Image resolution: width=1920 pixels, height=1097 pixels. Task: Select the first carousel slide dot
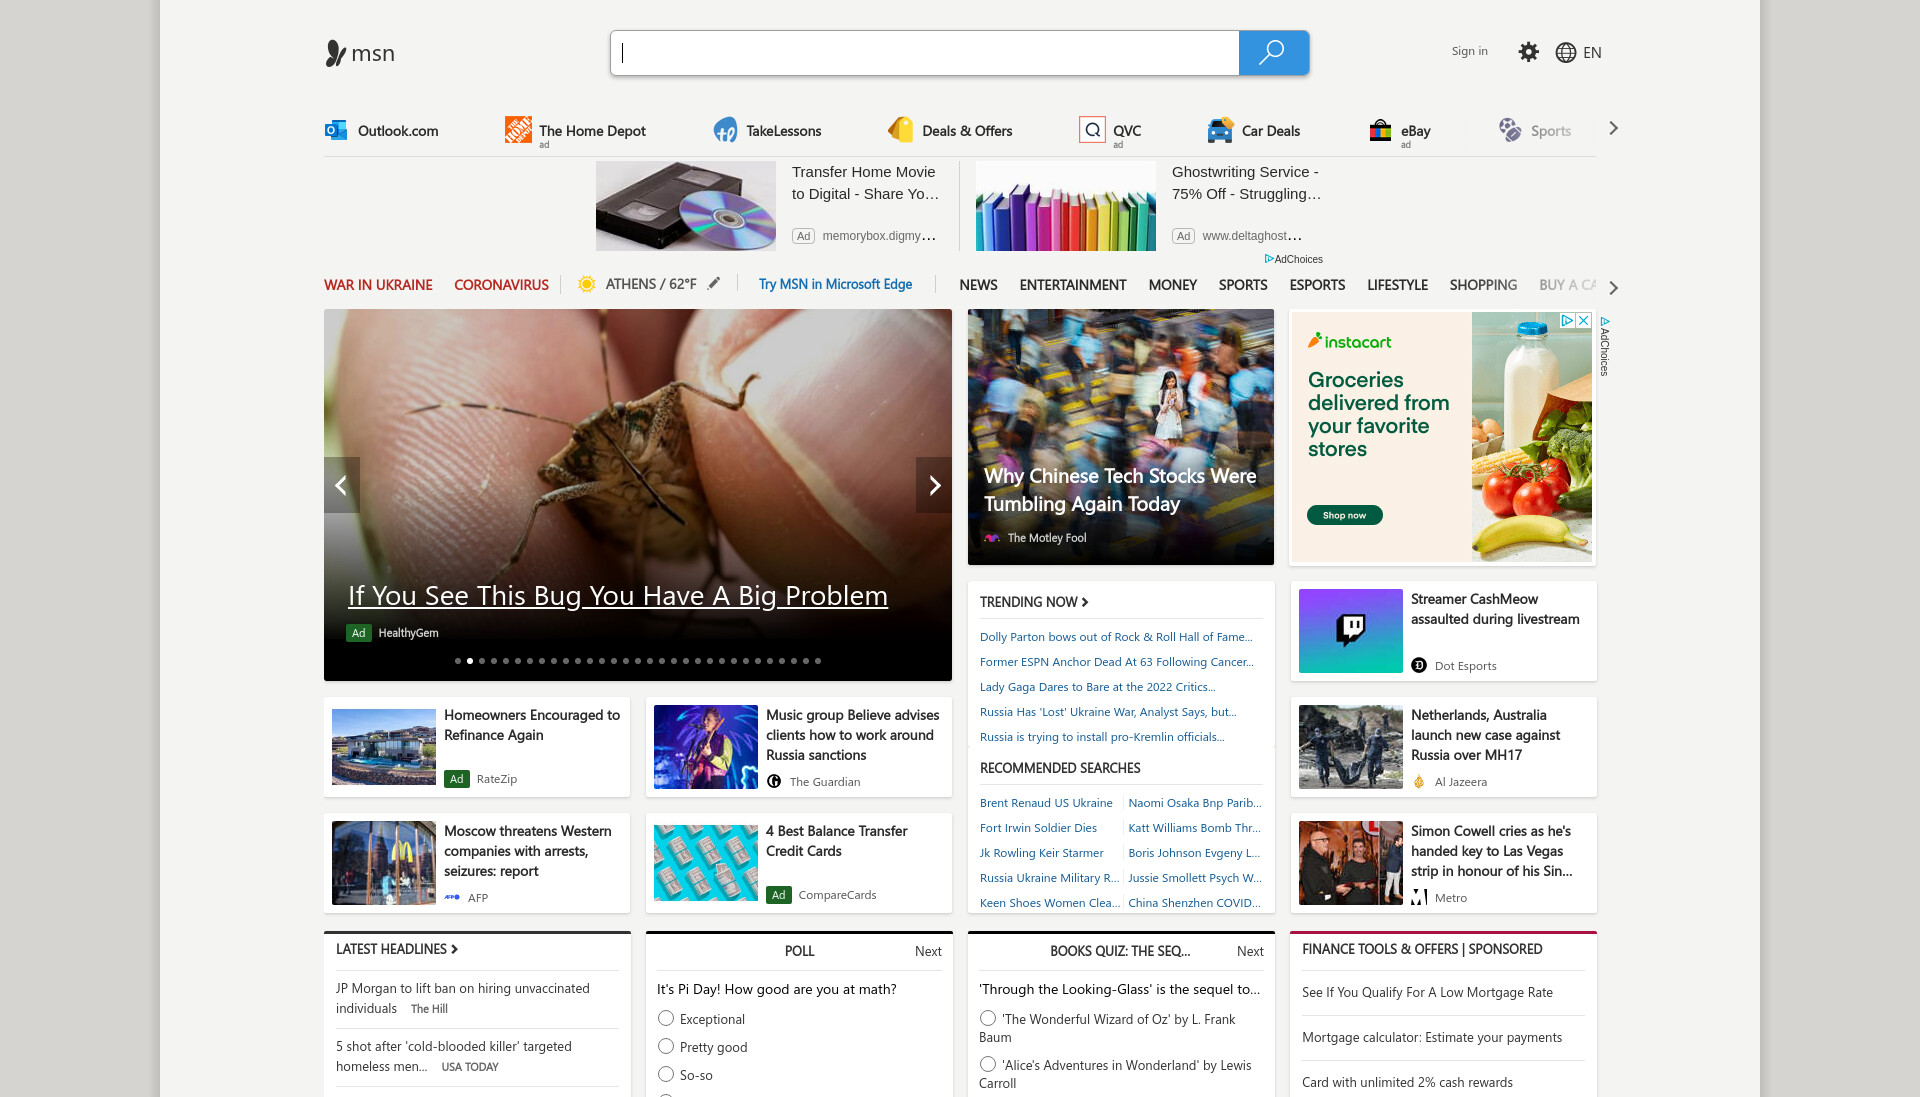click(458, 661)
